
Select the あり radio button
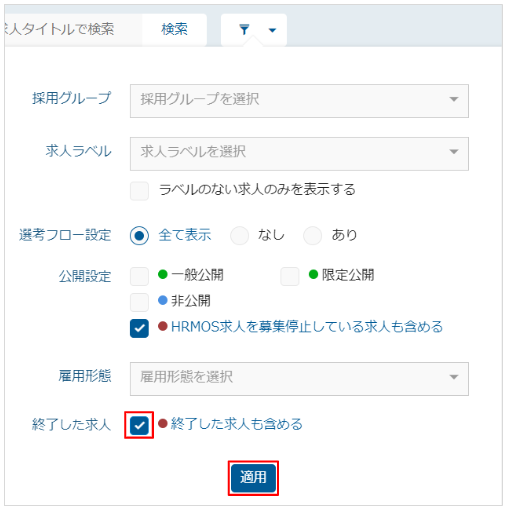(312, 236)
